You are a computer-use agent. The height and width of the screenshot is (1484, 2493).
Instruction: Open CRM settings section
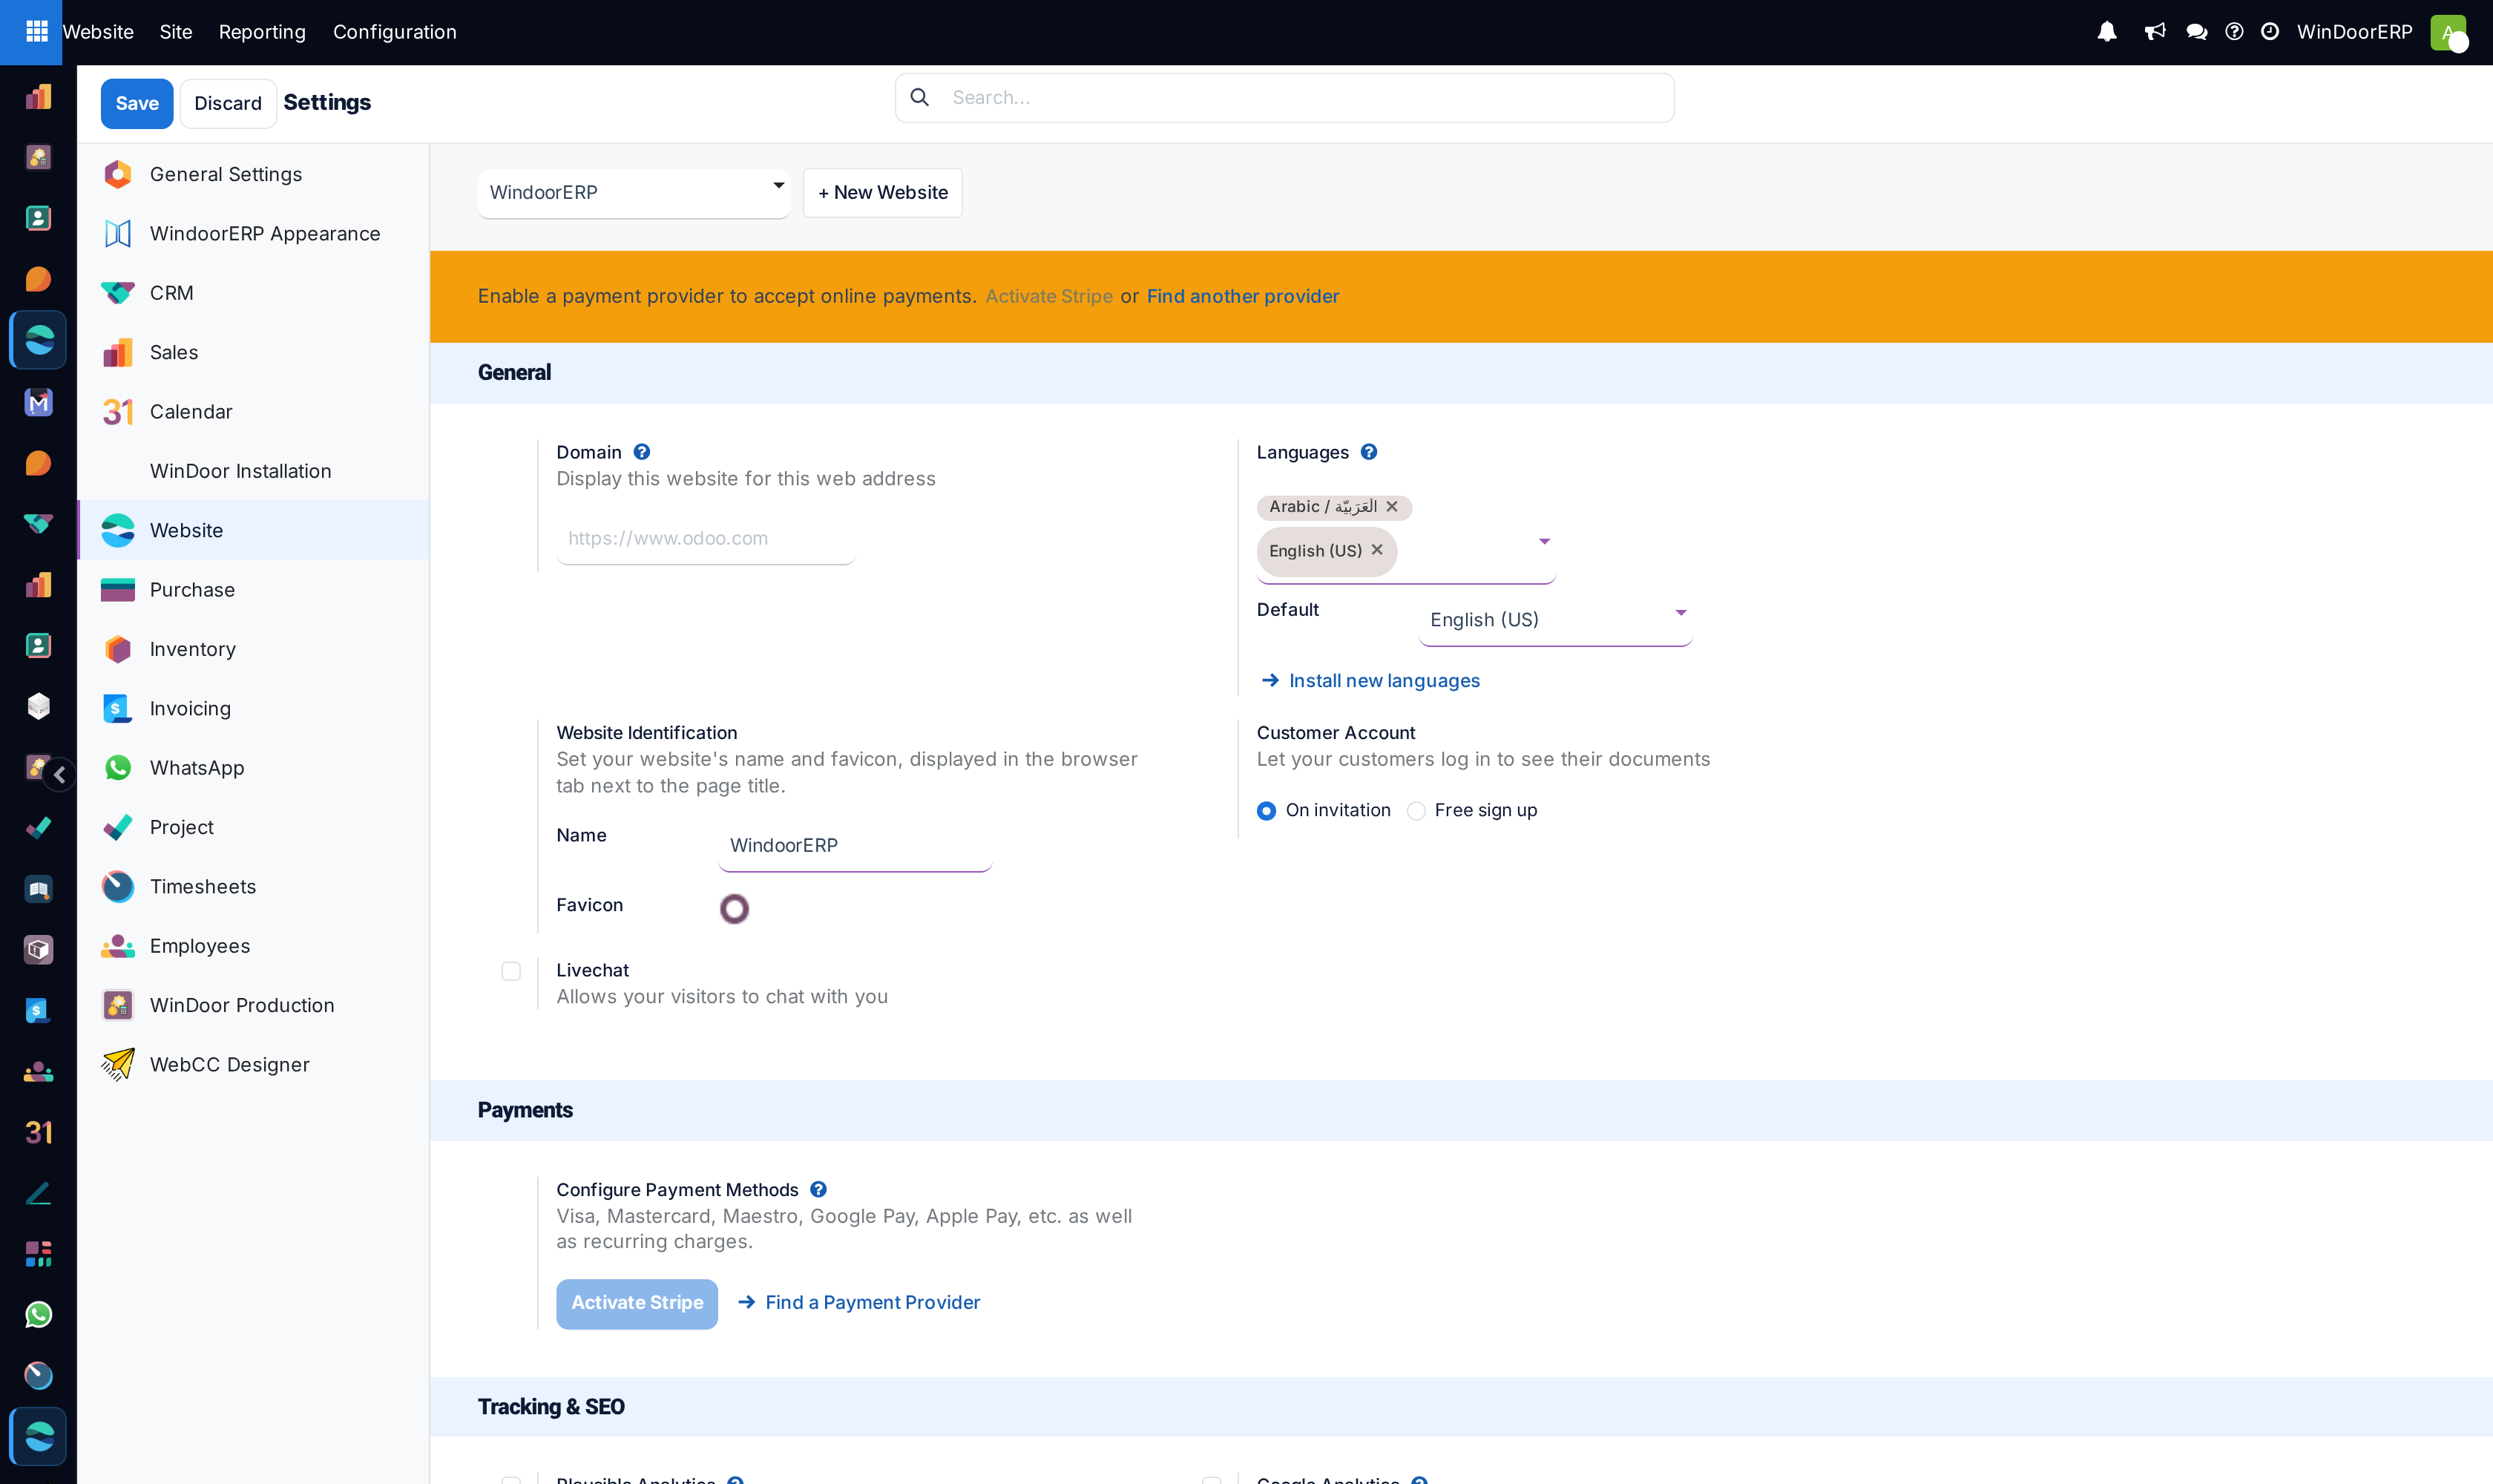click(x=254, y=293)
